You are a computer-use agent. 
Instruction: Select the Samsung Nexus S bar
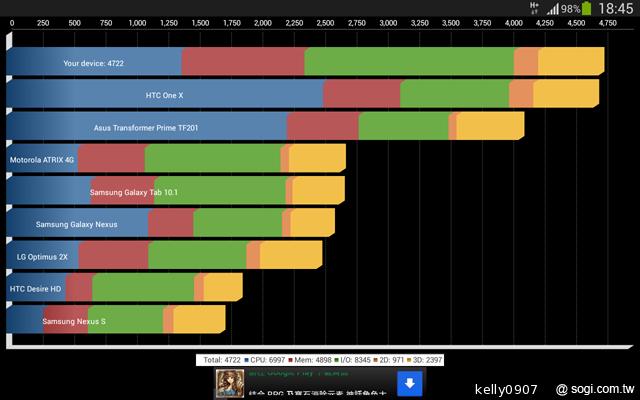pos(115,321)
